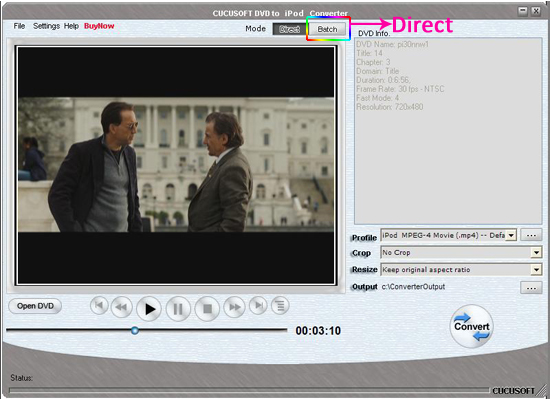Click the DVD Name: pi30nnw1 line
This screenshot has width=550, height=399.
(x=392, y=45)
